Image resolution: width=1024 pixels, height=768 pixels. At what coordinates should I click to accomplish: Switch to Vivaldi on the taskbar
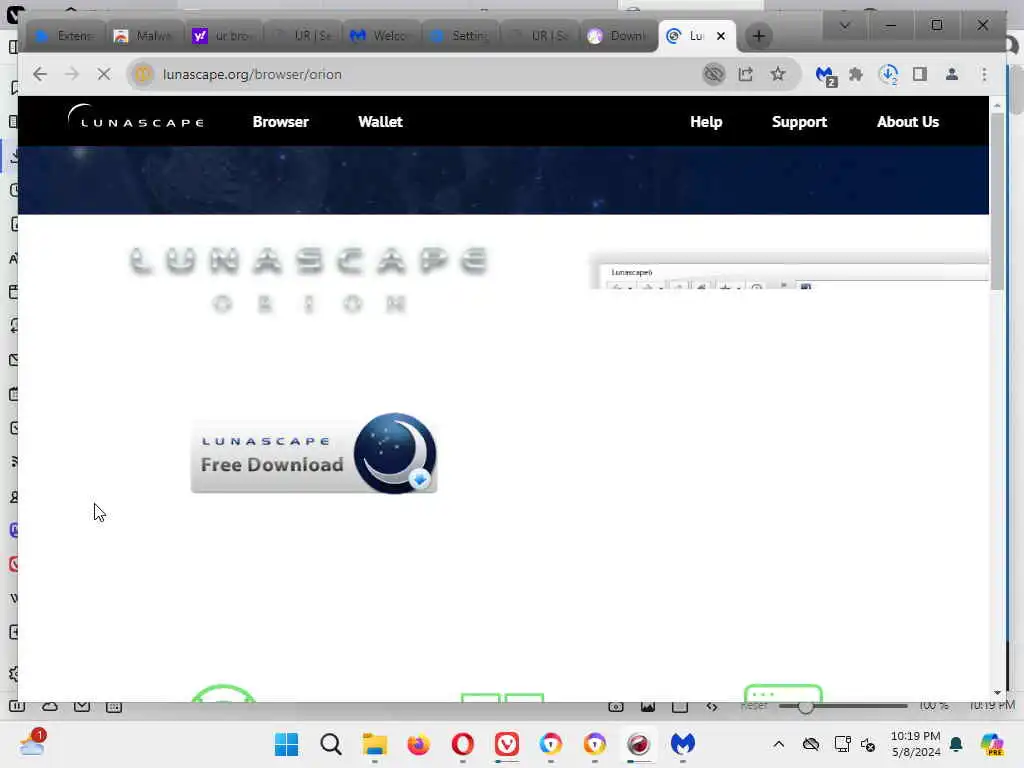pos(507,744)
